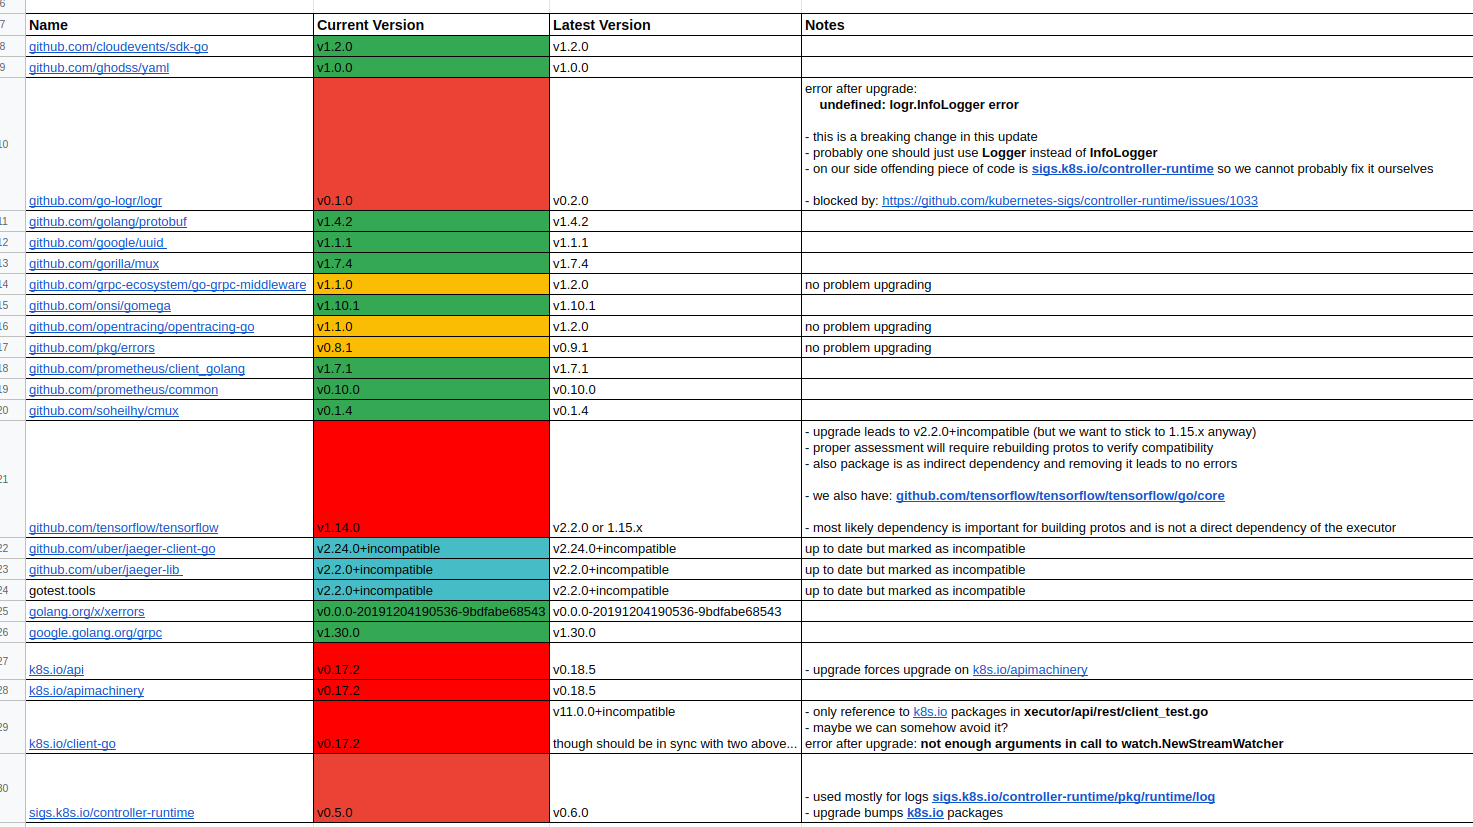Image resolution: width=1473 pixels, height=827 pixels.
Task: Open the github.com/ghodss/yaml repository link
Action: coord(98,67)
